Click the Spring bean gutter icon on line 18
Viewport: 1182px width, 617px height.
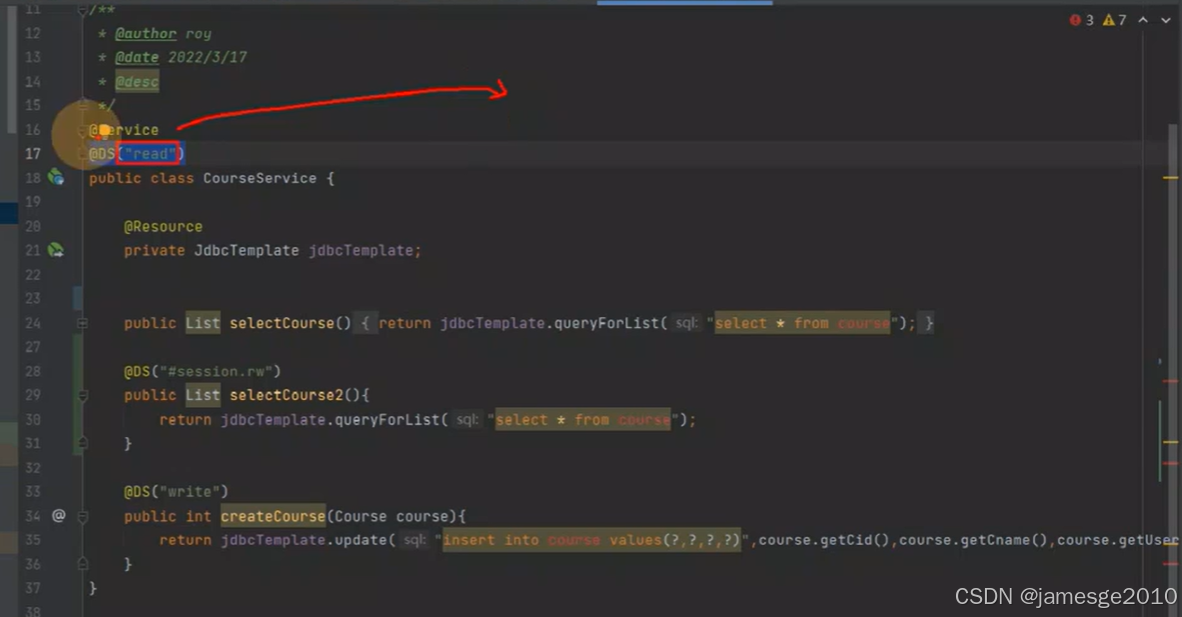click(x=56, y=178)
